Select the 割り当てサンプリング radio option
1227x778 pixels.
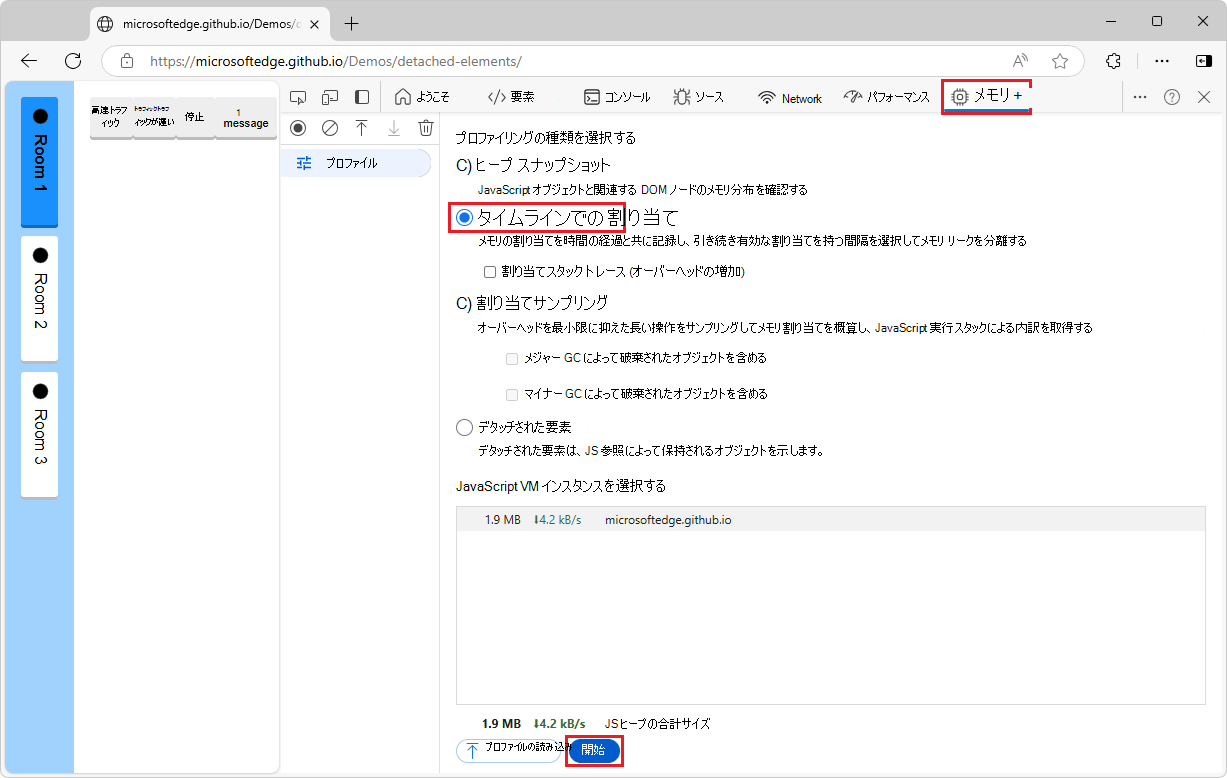pyautogui.click(x=463, y=302)
